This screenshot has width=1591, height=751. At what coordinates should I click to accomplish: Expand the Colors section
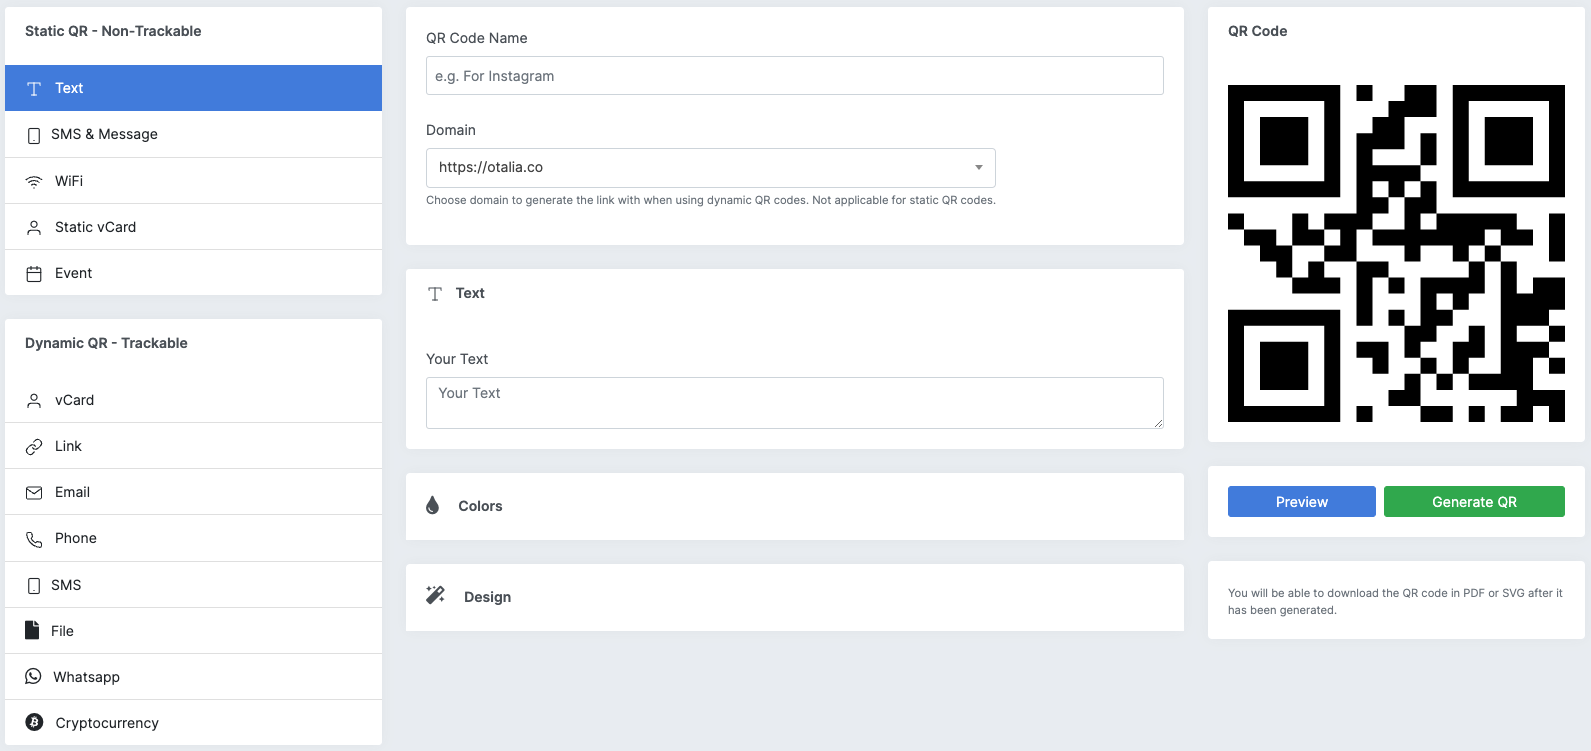tap(795, 506)
